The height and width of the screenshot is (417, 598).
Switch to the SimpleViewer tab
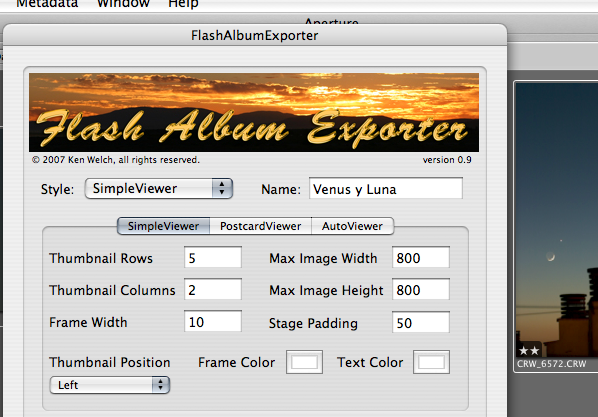click(x=163, y=226)
